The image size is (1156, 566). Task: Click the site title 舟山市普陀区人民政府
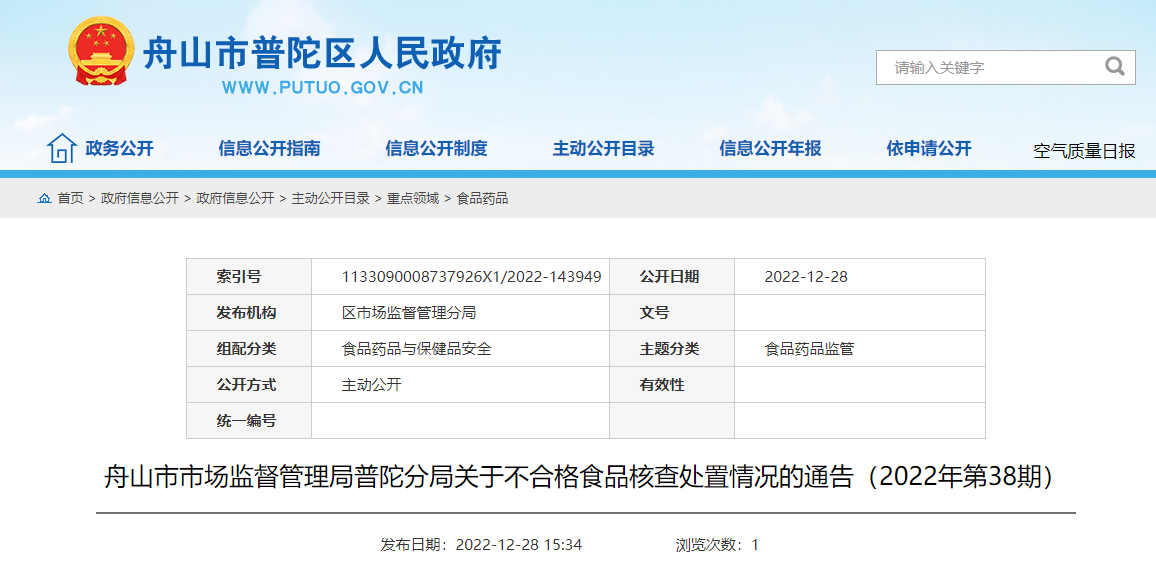(322, 53)
